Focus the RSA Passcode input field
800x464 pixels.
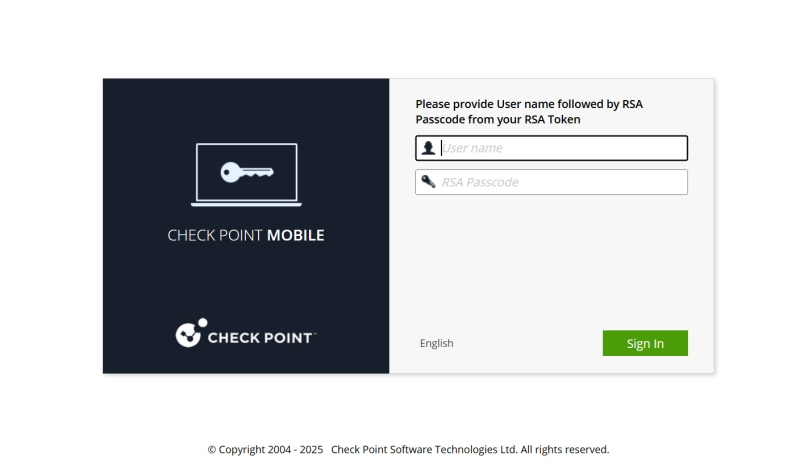click(562, 182)
